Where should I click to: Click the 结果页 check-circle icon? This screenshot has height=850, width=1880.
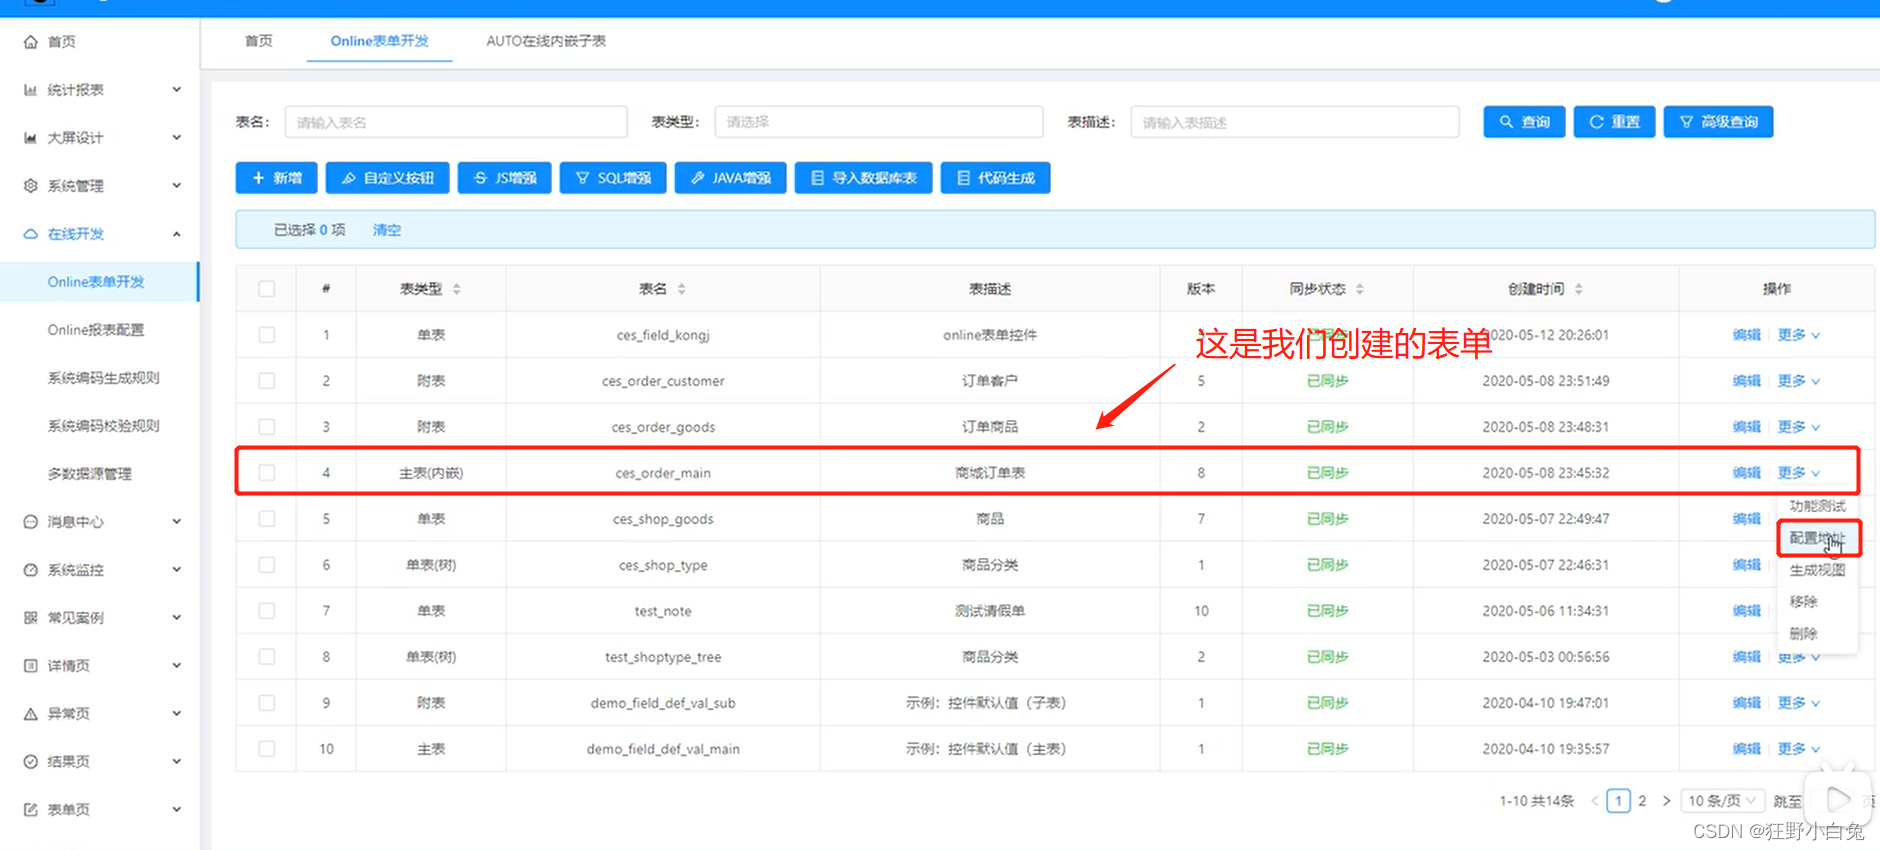[x=31, y=762]
